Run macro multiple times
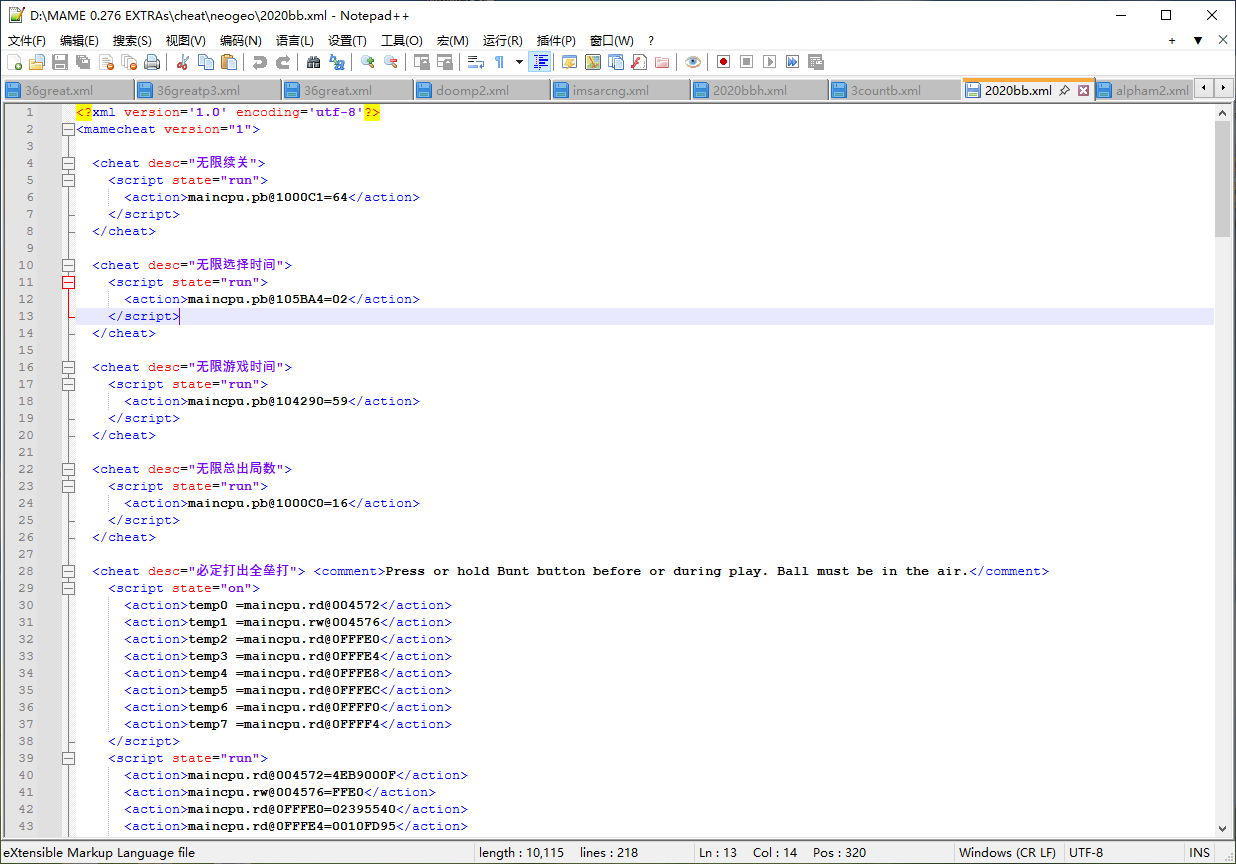Viewport: 1236px width, 864px height. (x=792, y=62)
